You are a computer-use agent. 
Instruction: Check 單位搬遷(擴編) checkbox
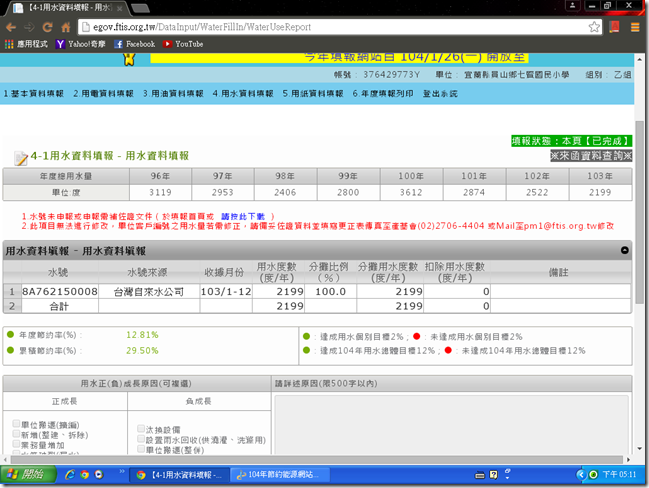pos(16,423)
